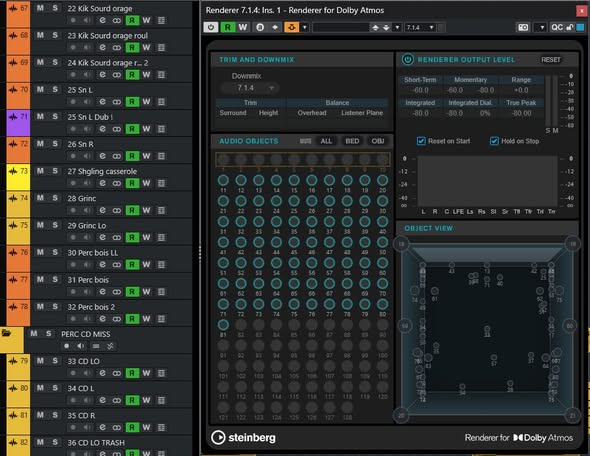Click group editing equals icon on PERC CD MISS

point(96,346)
